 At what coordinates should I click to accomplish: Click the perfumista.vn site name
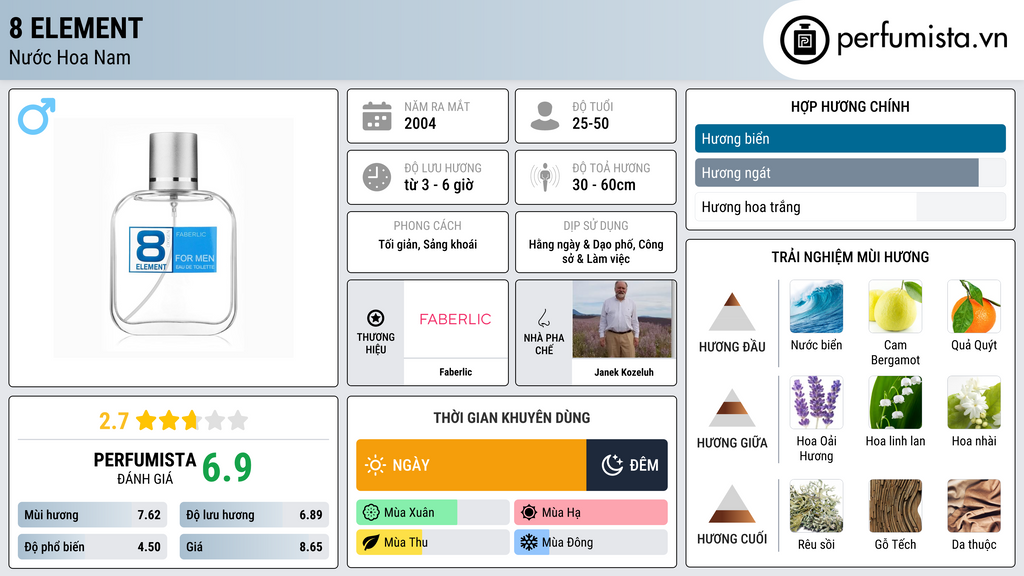(x=922, y=39)
